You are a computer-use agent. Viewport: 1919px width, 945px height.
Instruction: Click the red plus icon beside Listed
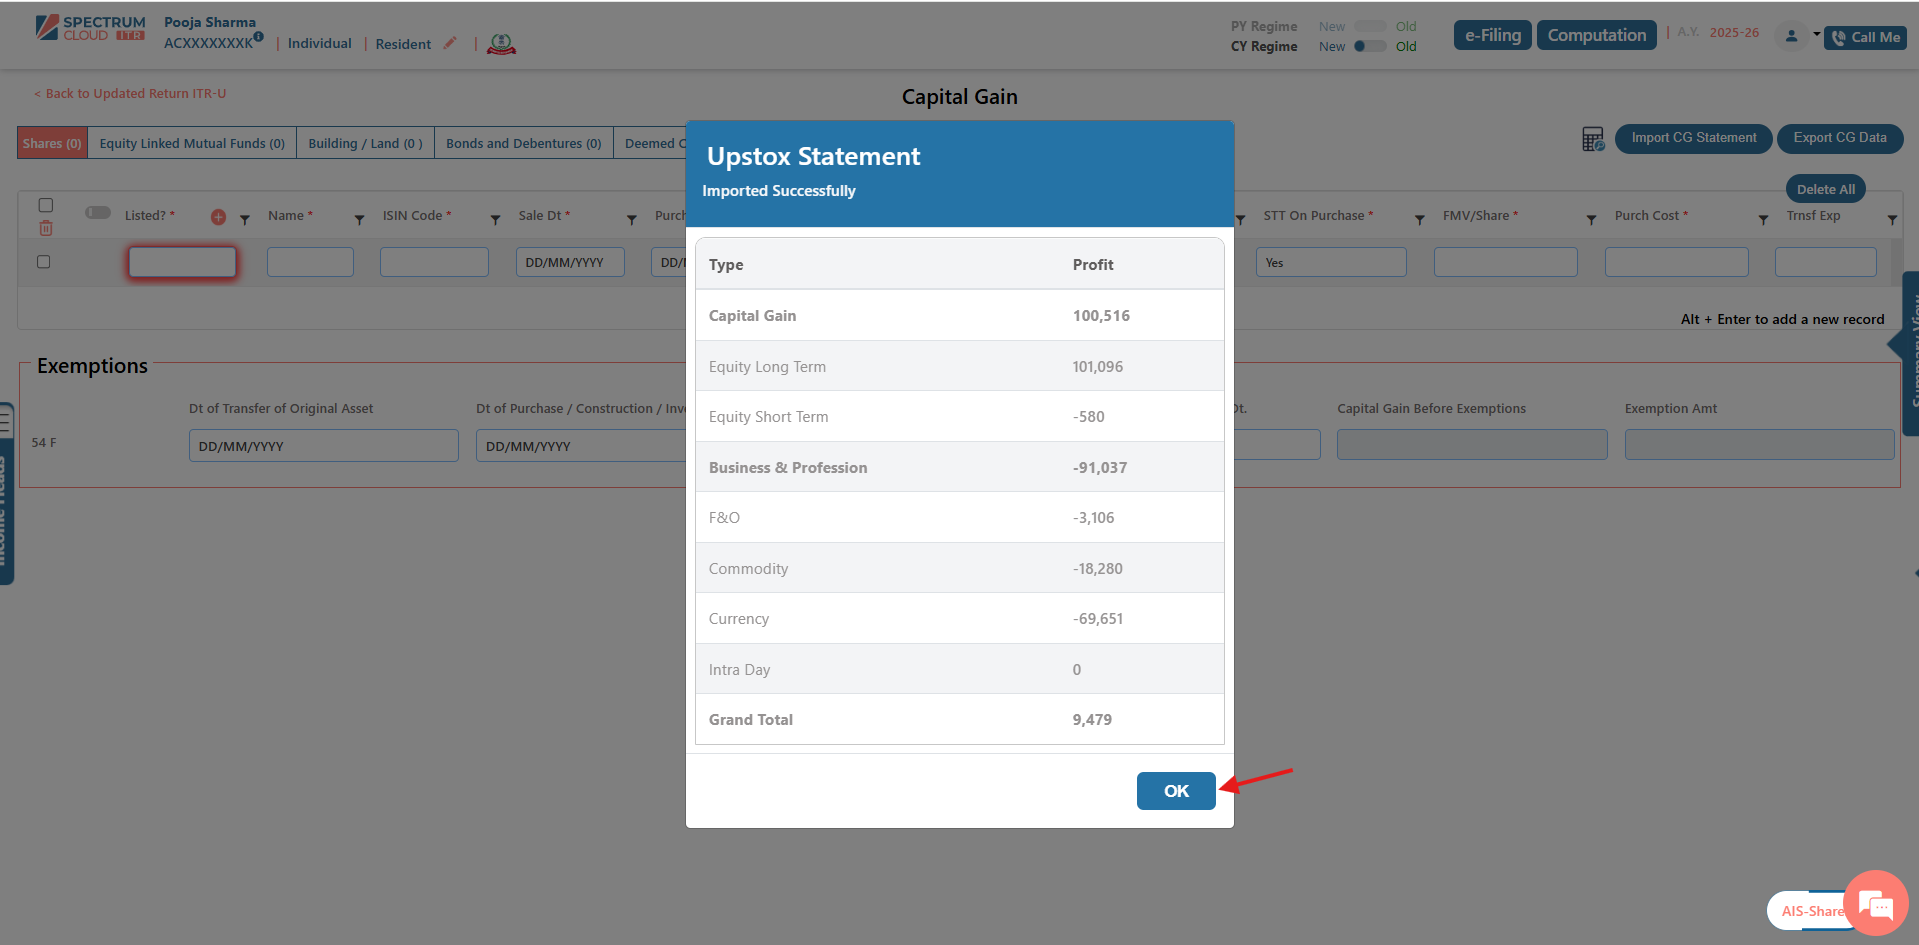218,217
